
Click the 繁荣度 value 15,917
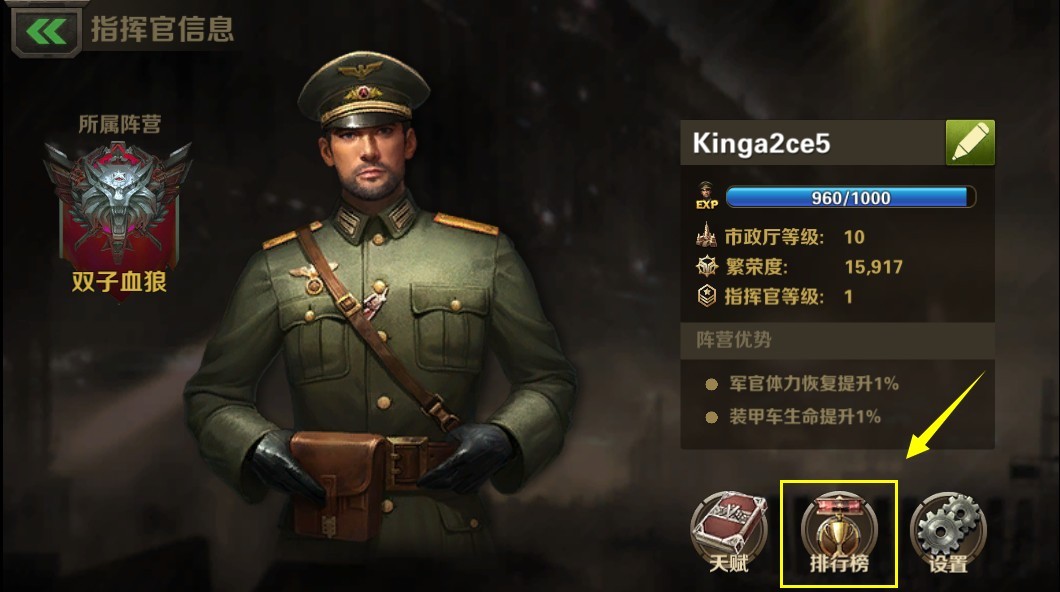873,267
